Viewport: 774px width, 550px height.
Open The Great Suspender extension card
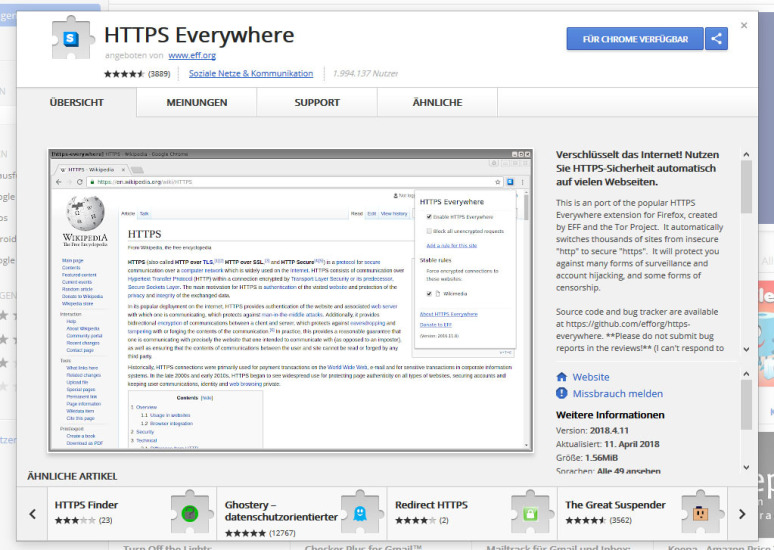tap(642, 513)
